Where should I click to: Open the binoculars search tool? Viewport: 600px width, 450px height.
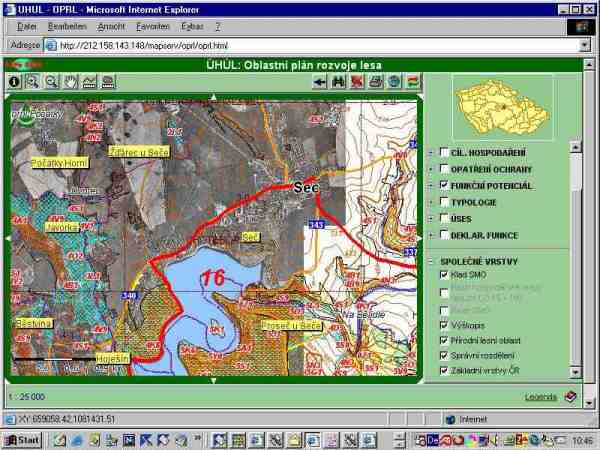[339, 82]
